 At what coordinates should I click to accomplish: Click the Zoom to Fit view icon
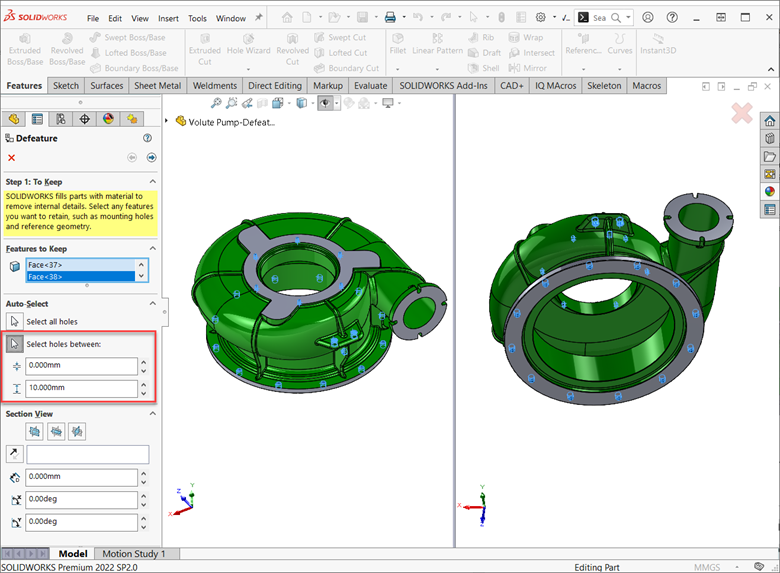tap(216, 103)
